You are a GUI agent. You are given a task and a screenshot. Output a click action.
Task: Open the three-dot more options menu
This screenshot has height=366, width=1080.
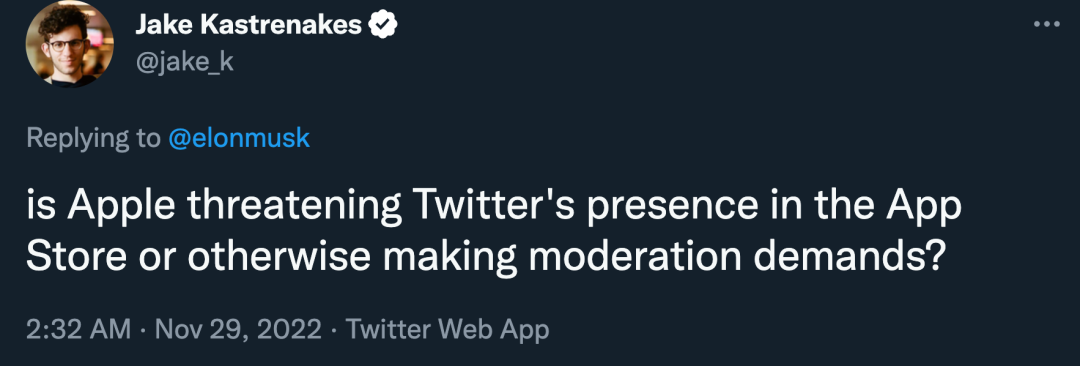point(1046,24)
